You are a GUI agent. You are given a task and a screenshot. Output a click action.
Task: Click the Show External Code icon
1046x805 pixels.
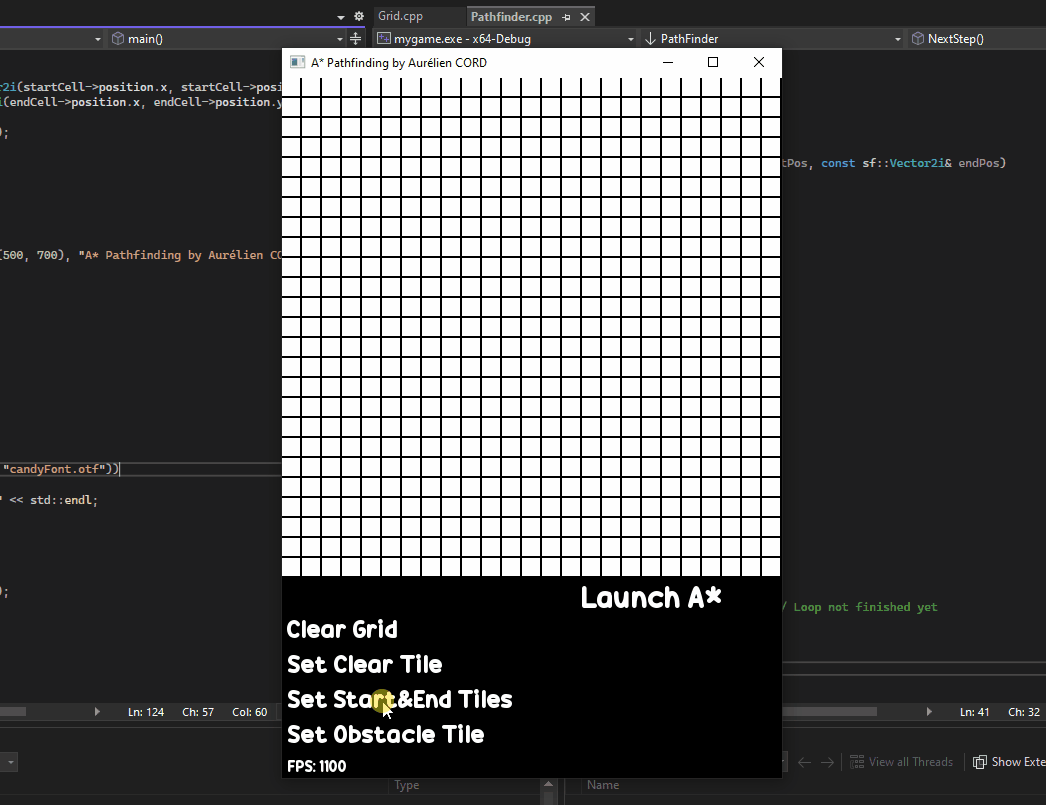coord(980,762)
